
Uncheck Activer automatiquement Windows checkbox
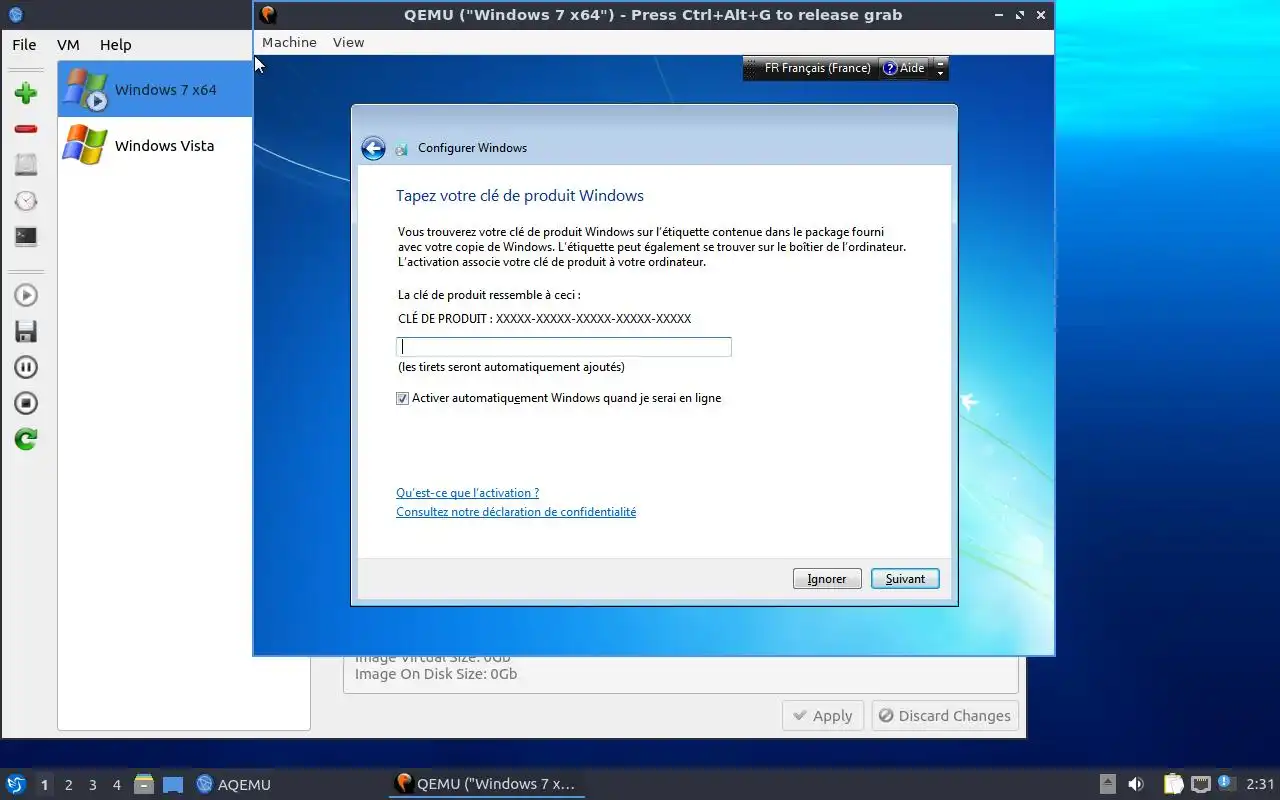[x=403, y=398]
